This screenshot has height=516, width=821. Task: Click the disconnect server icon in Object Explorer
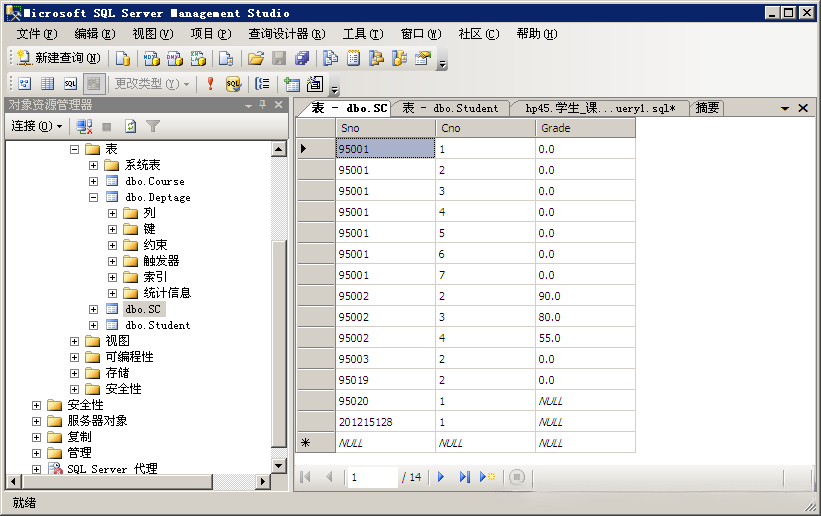(x=85, y=126)
